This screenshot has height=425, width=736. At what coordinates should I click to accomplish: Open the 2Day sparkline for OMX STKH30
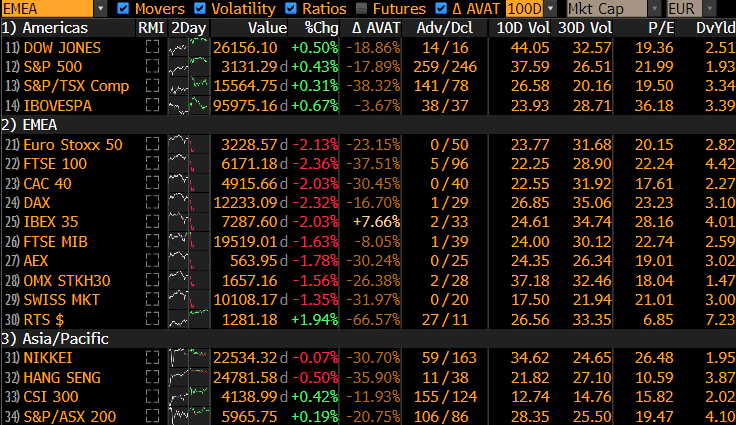(x=189, y=280)
